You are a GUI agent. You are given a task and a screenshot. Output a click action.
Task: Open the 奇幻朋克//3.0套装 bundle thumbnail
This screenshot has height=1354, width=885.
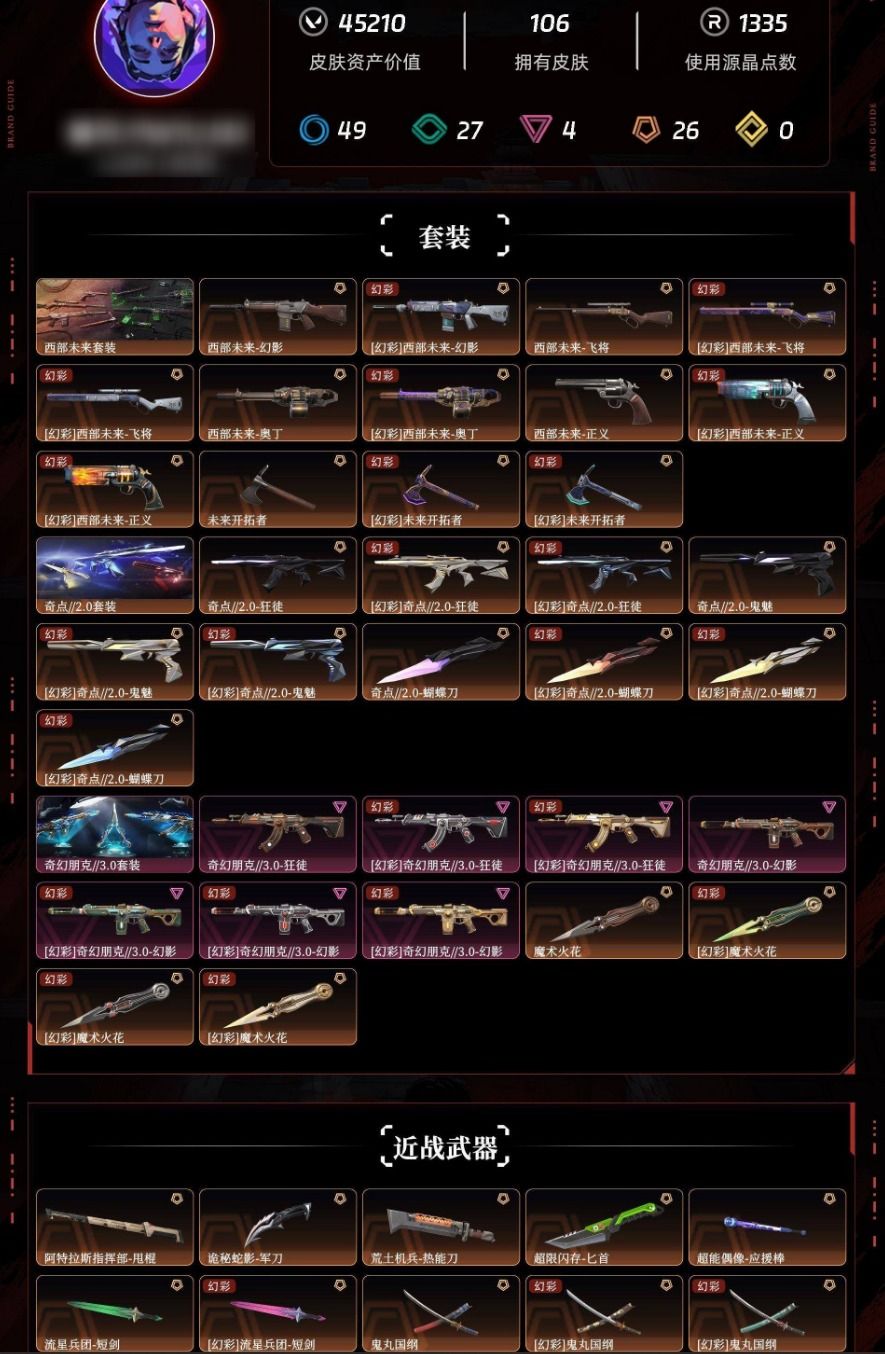(x=115, y=835)
